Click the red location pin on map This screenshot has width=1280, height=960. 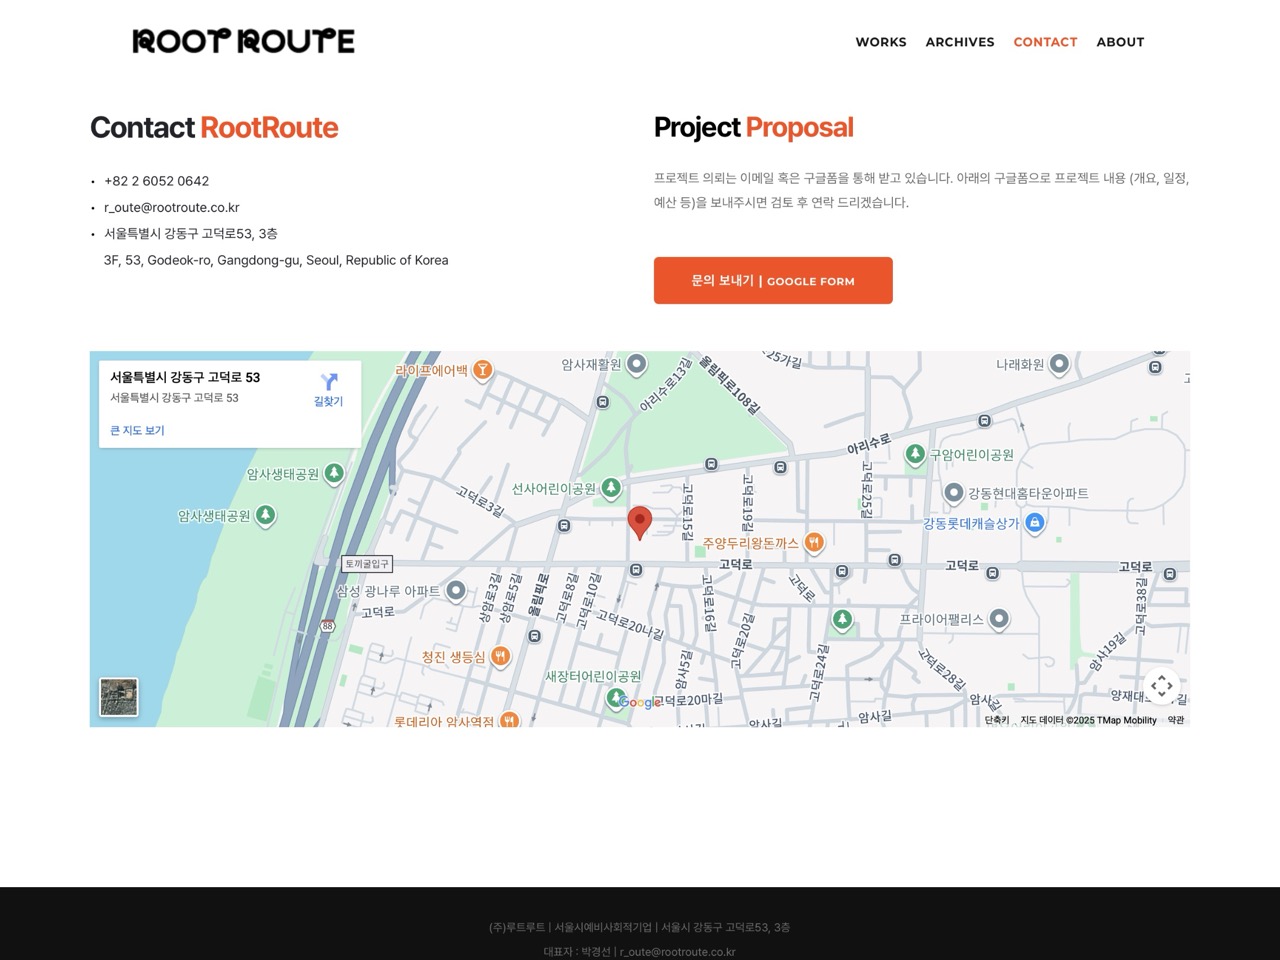pyautogui.click(x=639, y=521)
